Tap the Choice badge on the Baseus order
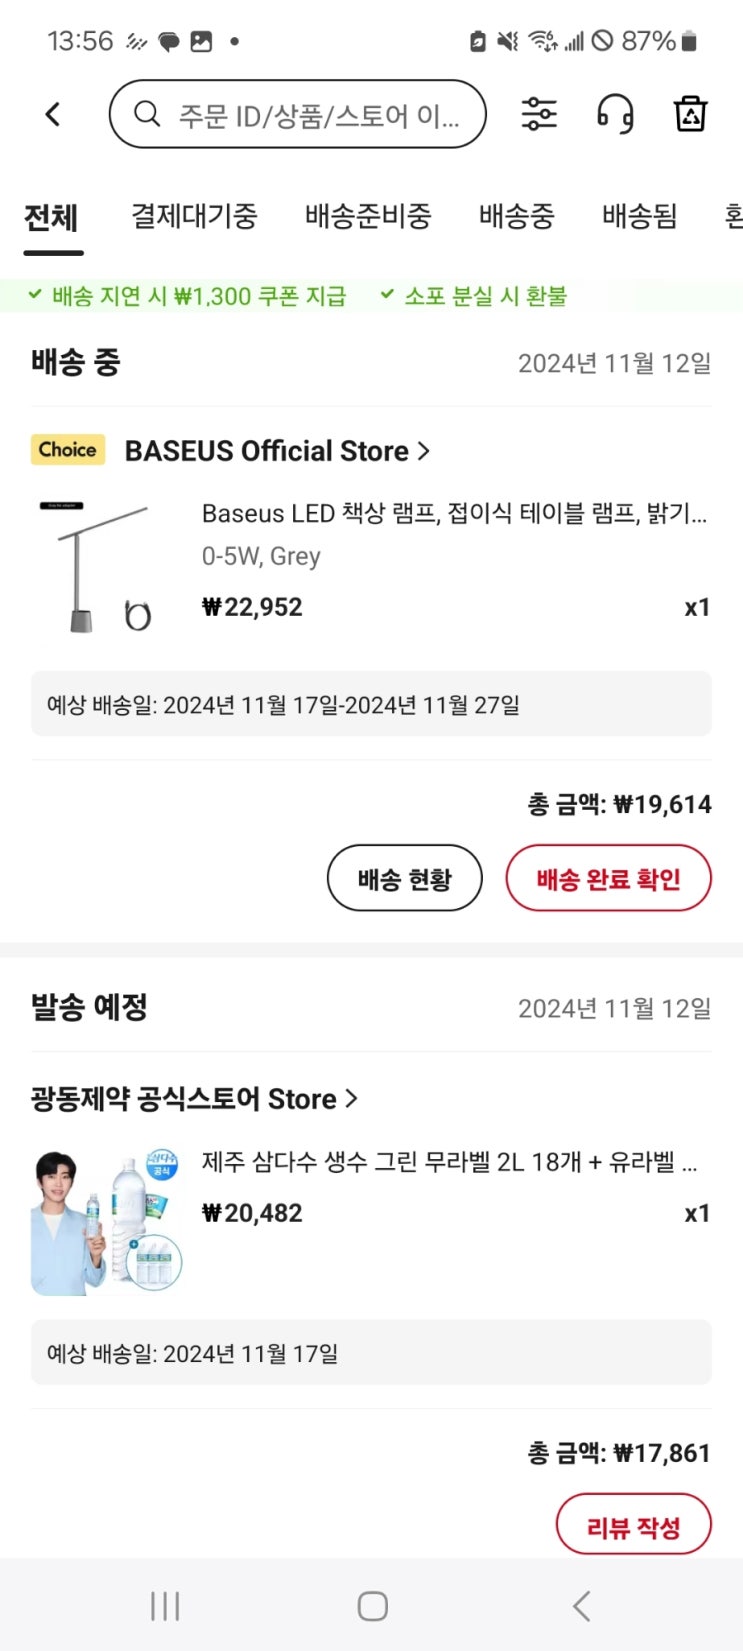 (x=68, y=450)
